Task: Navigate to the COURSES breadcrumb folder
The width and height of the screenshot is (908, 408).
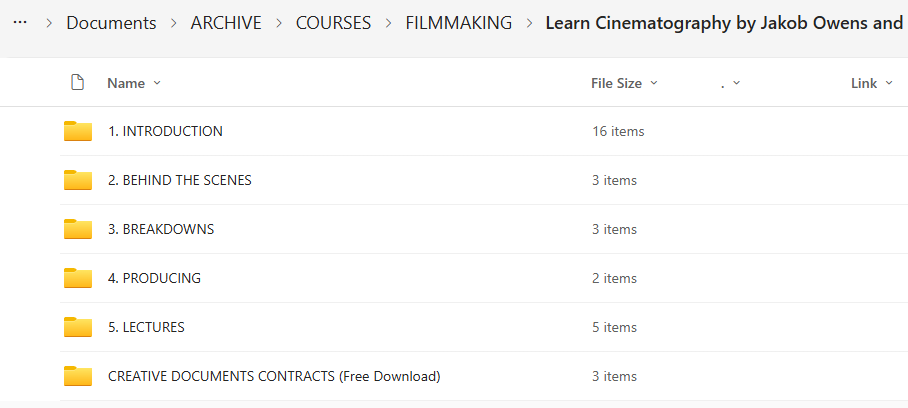Action: [x=333, y=22]
